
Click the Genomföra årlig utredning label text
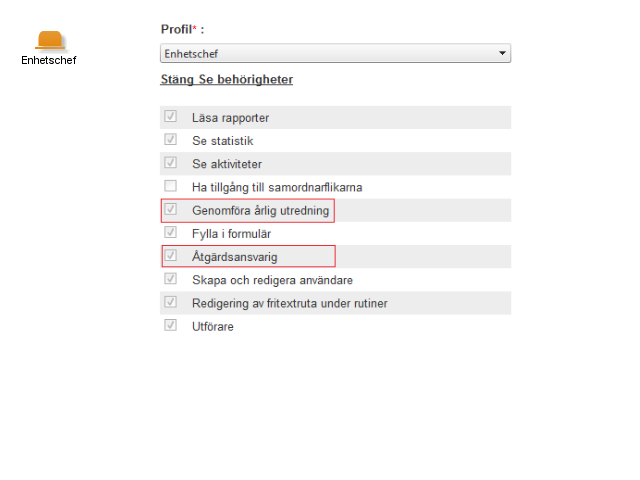[x=260, y=211]
